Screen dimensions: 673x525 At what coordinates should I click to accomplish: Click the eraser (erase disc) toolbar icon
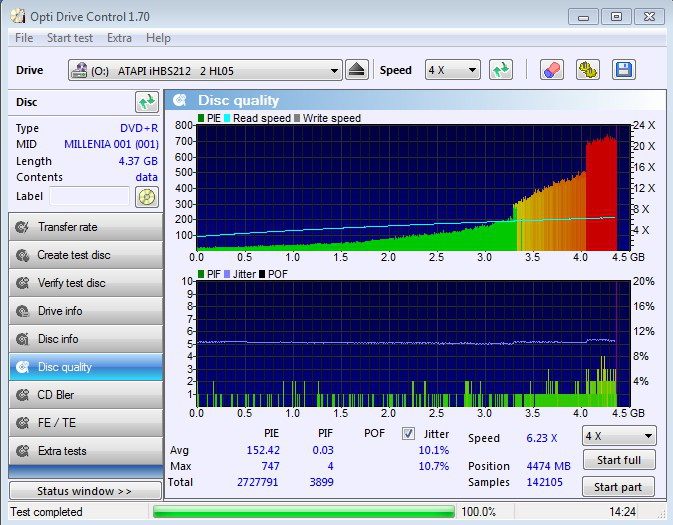click(552, 70)
